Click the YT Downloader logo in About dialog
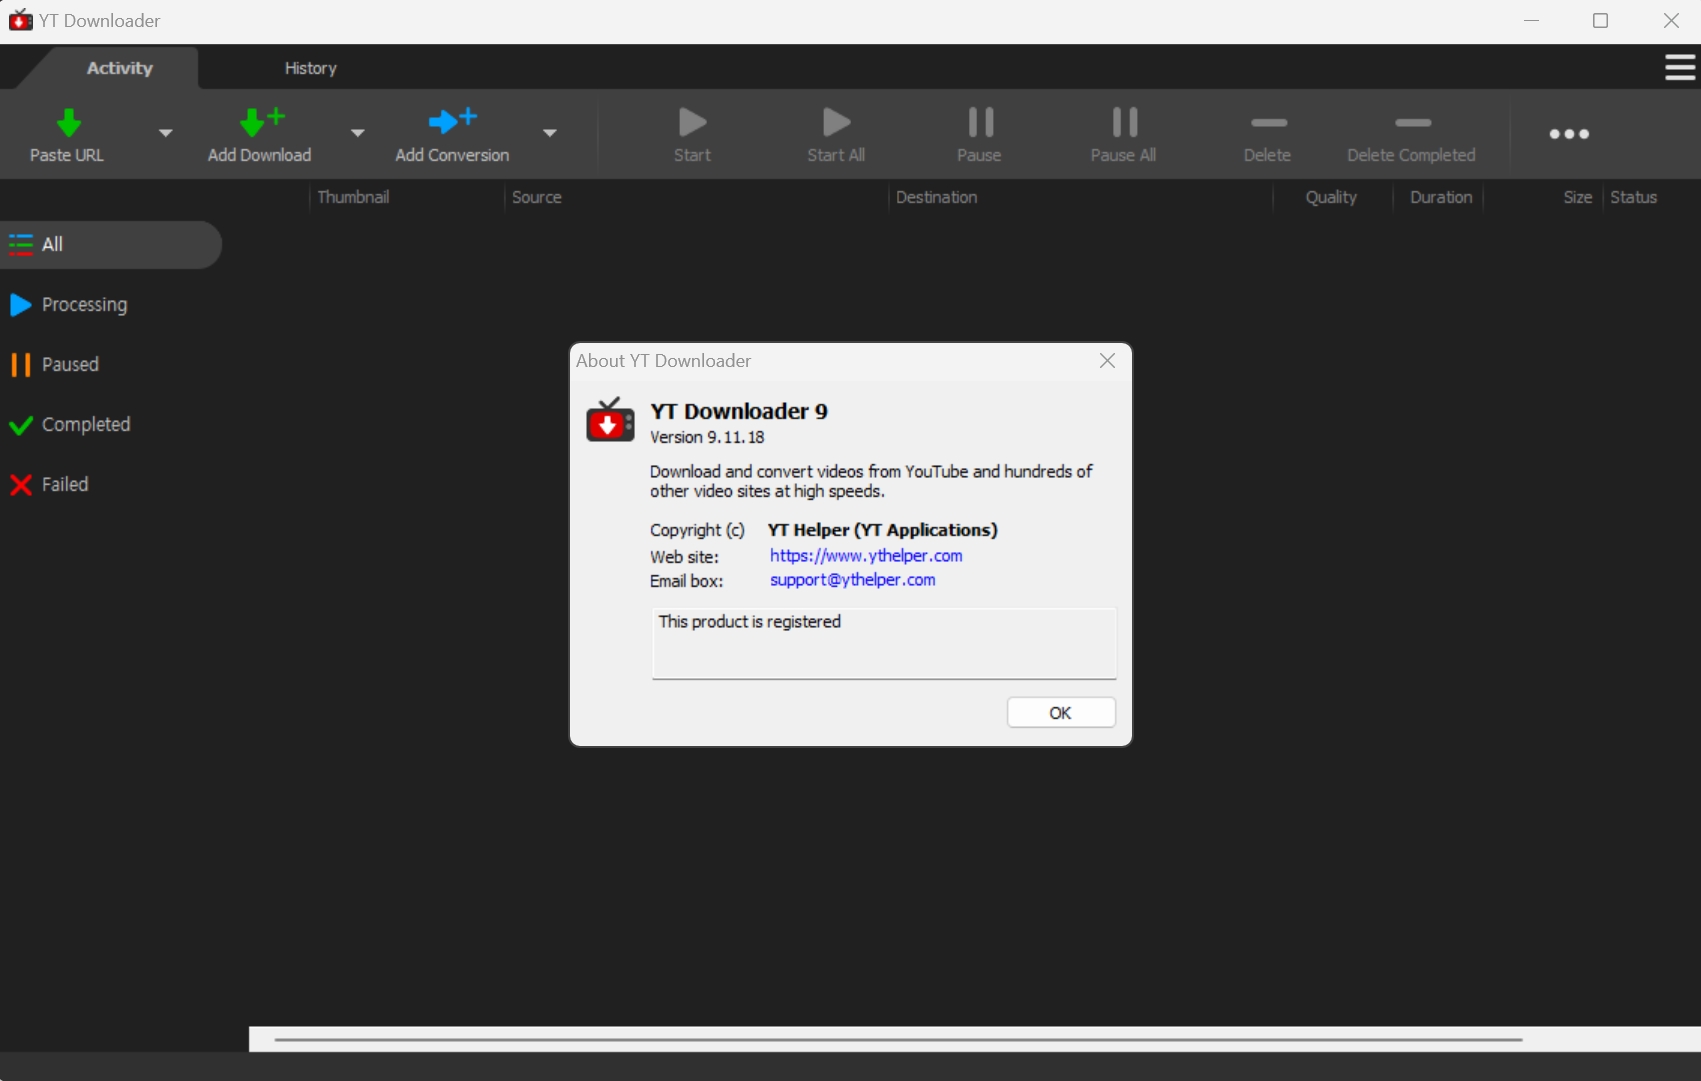 [x=610, y=420]
